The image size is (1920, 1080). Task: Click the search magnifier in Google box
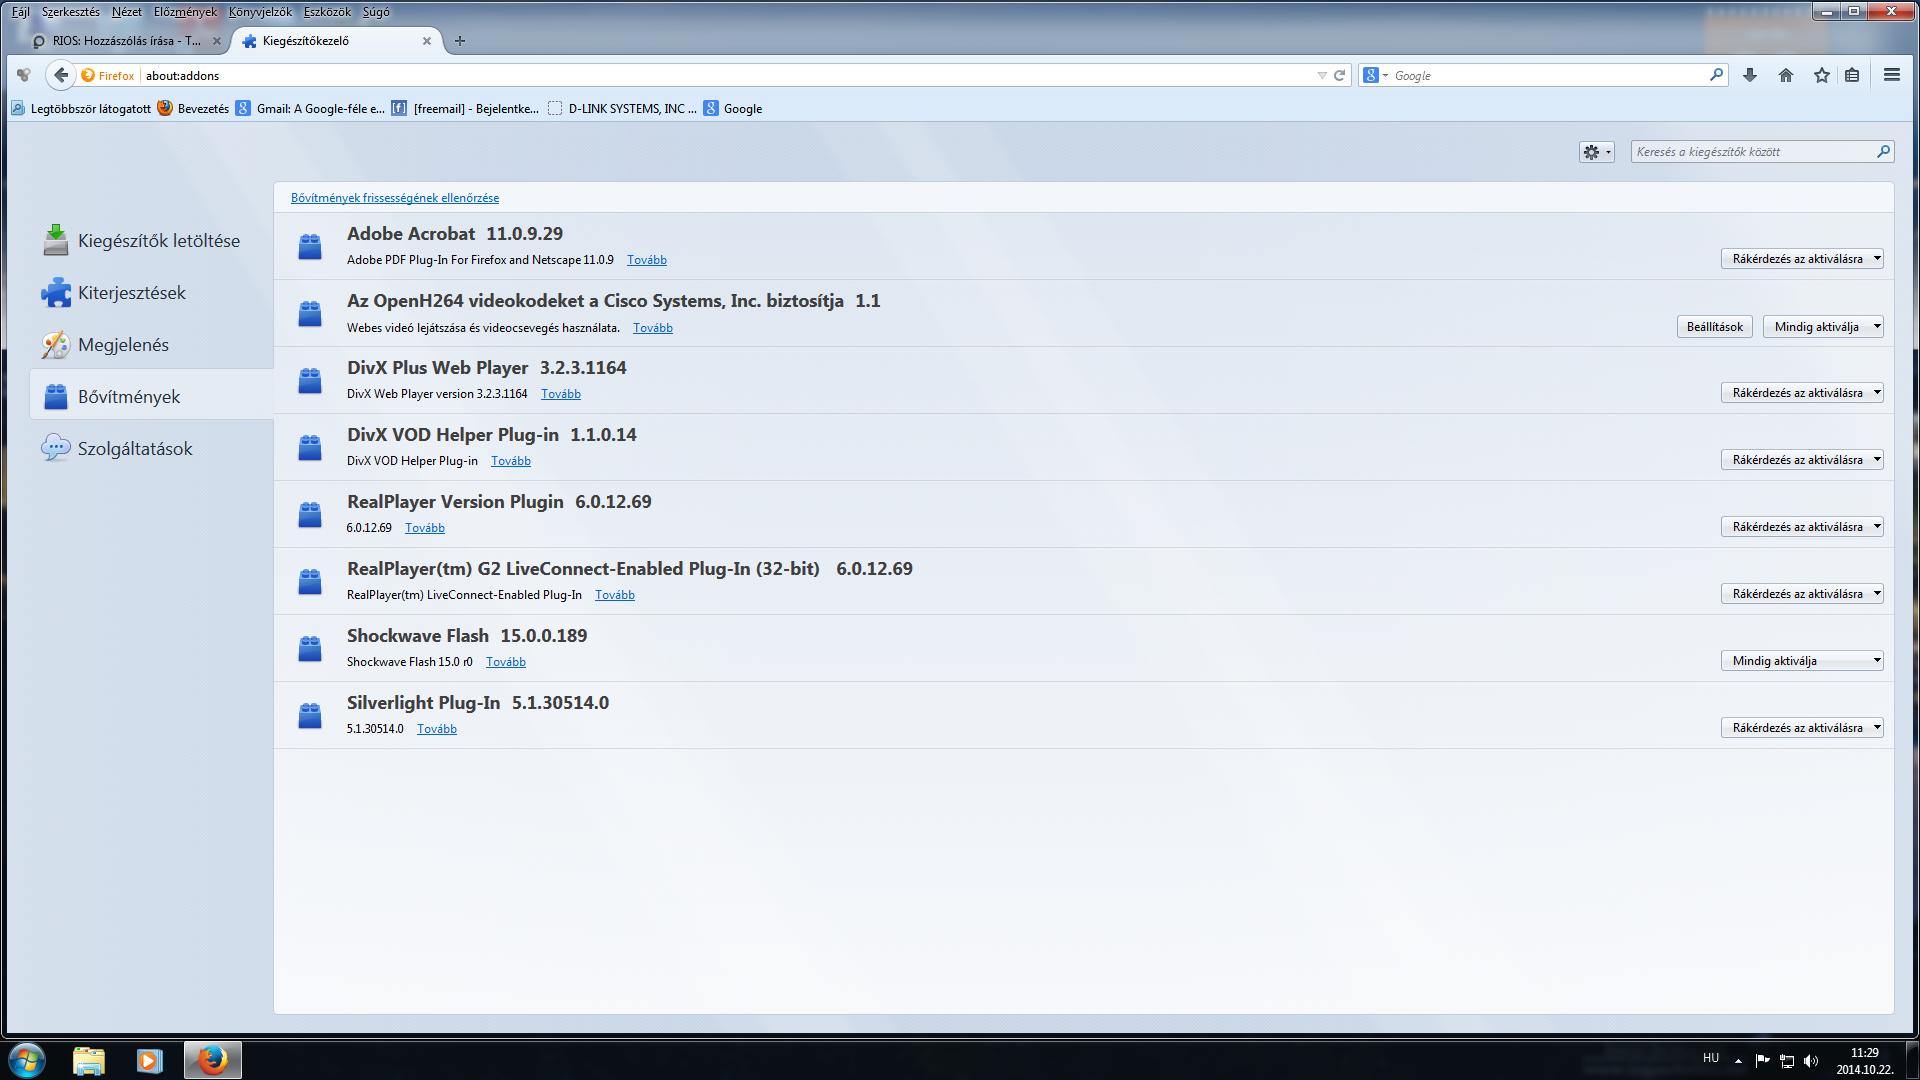1717,75
